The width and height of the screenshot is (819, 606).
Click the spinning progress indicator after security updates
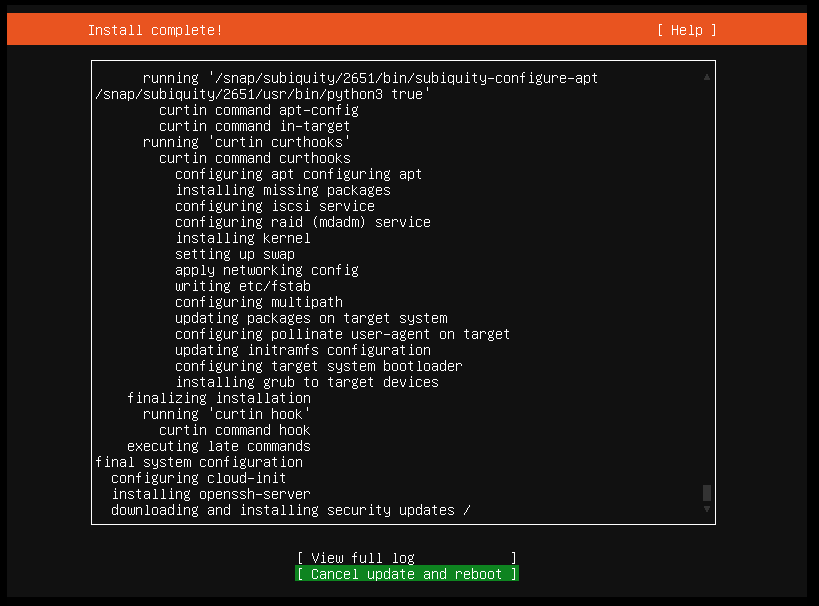coord(467,510)
